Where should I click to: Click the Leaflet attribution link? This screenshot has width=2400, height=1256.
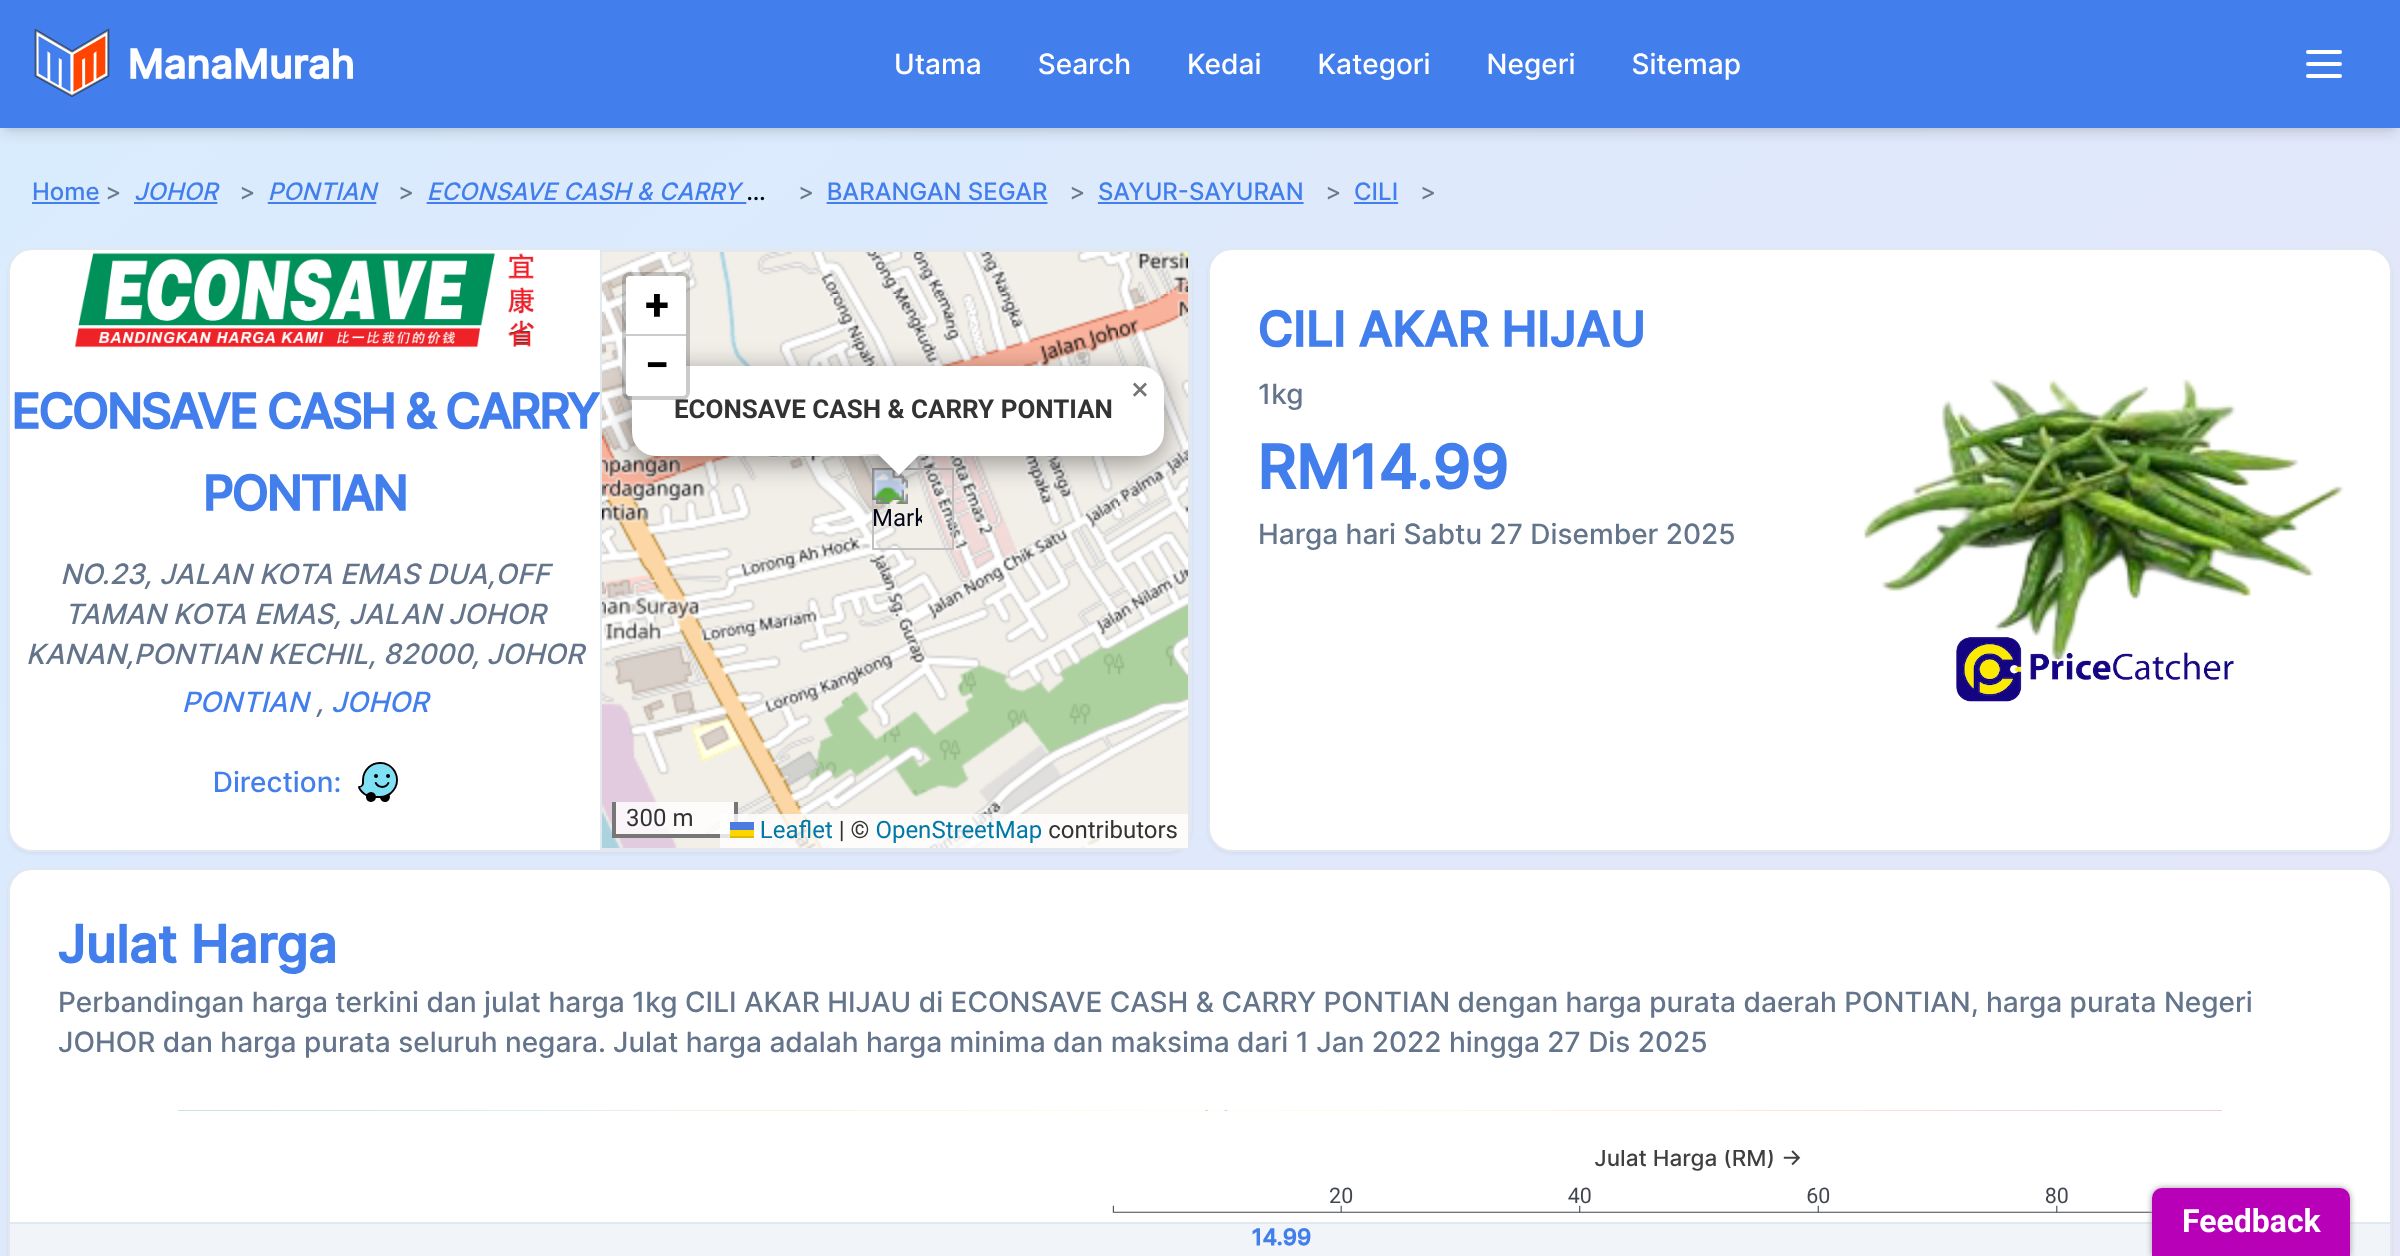tap(795, 830)
